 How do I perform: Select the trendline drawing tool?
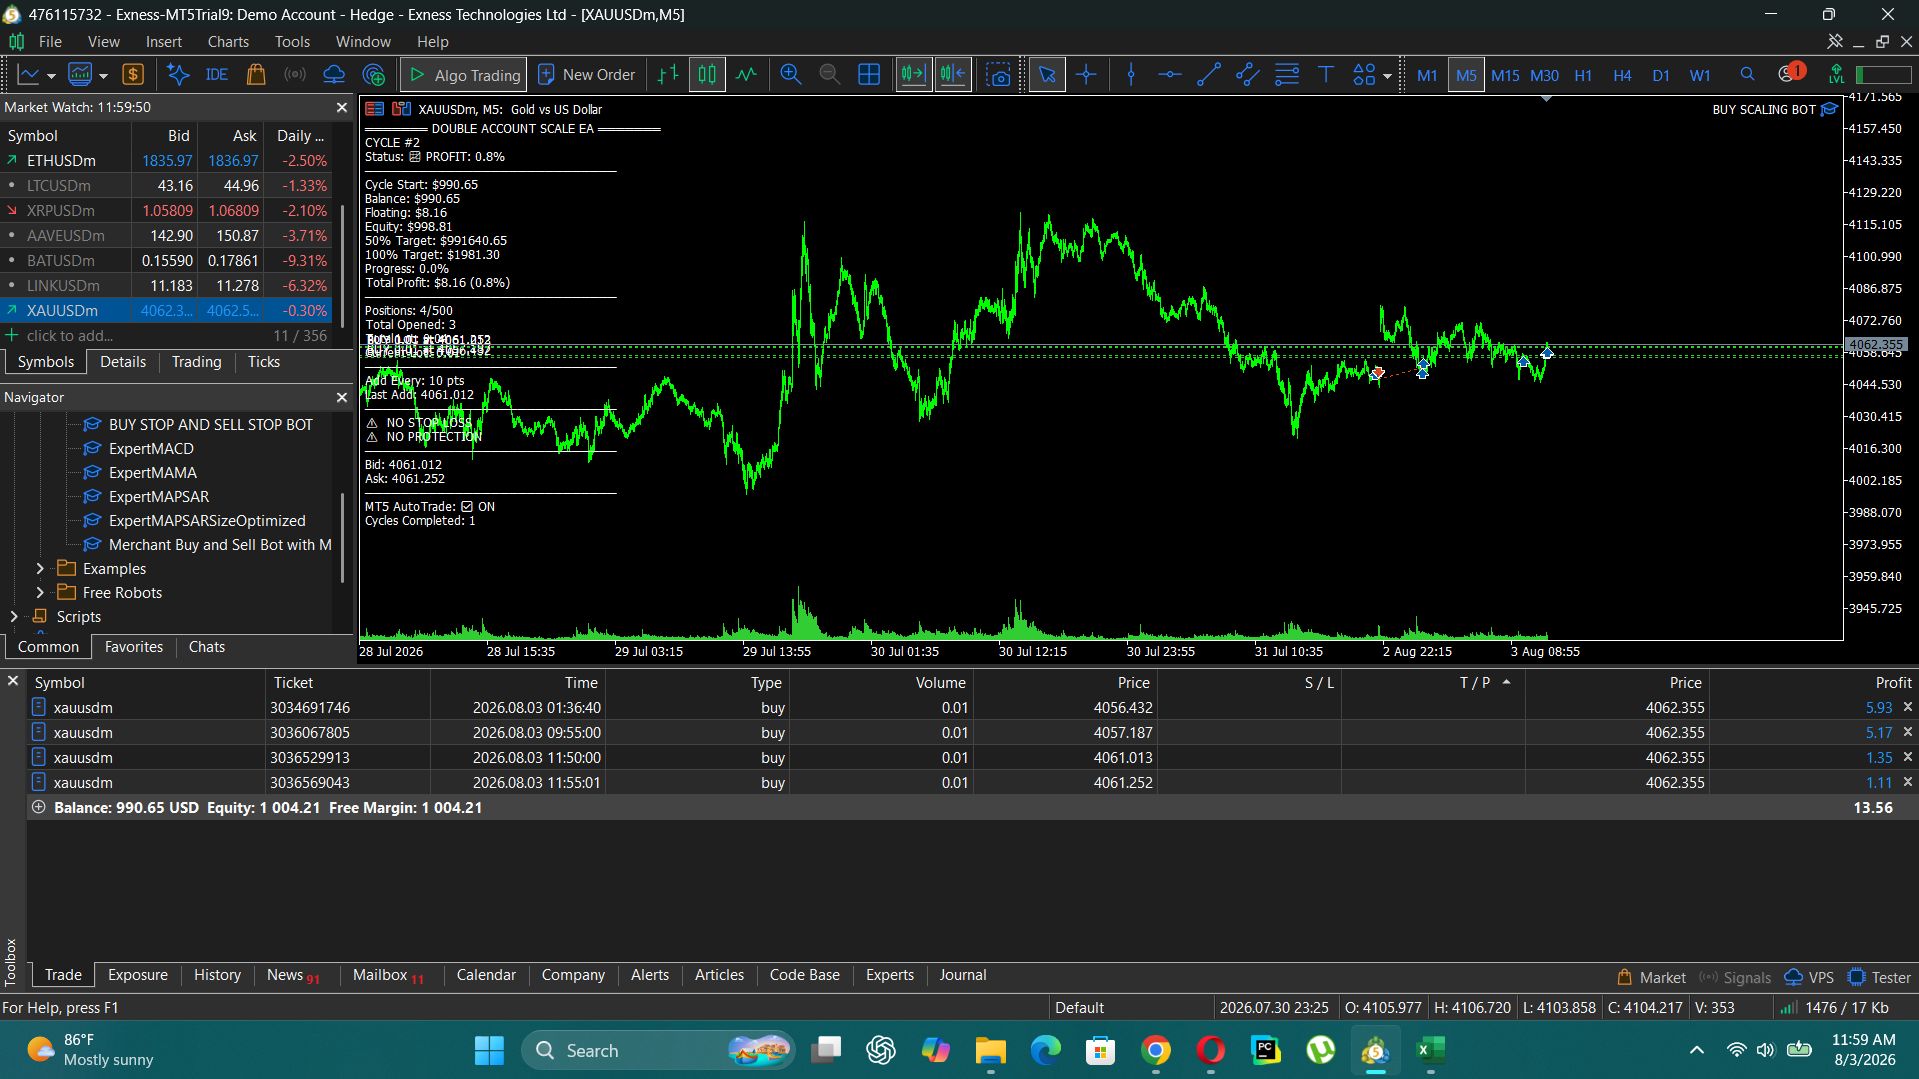click(x=1209, y=75)
